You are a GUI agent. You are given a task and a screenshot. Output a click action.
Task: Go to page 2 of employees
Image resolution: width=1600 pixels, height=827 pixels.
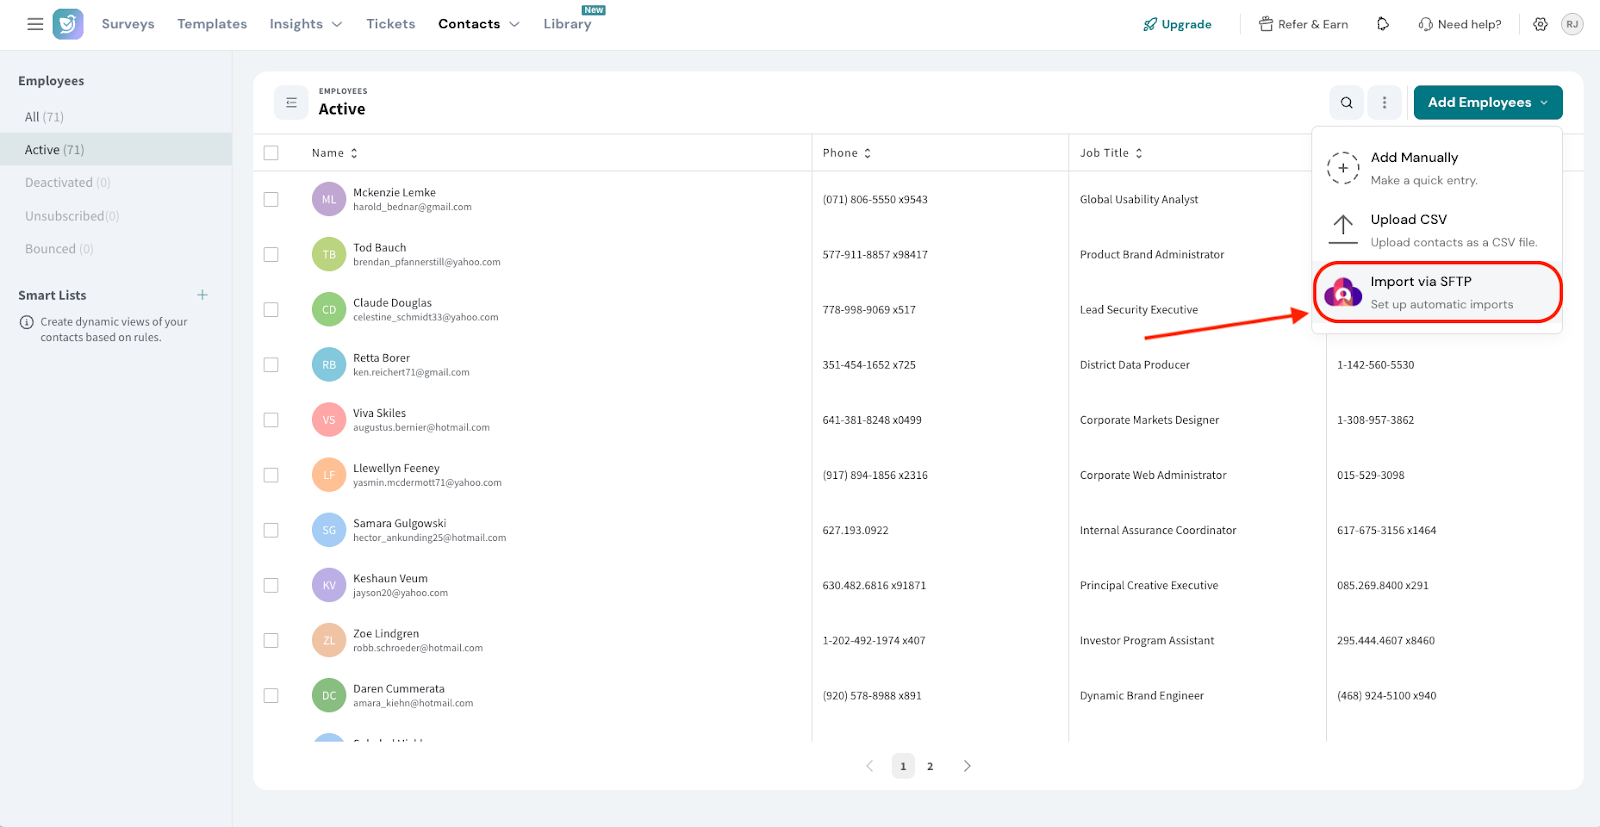coord(930,766)
